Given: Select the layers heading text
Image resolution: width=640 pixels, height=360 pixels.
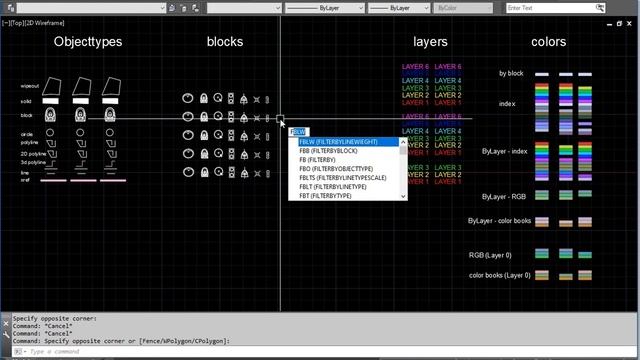Looking at the screenshot, I should coord(430,42).
